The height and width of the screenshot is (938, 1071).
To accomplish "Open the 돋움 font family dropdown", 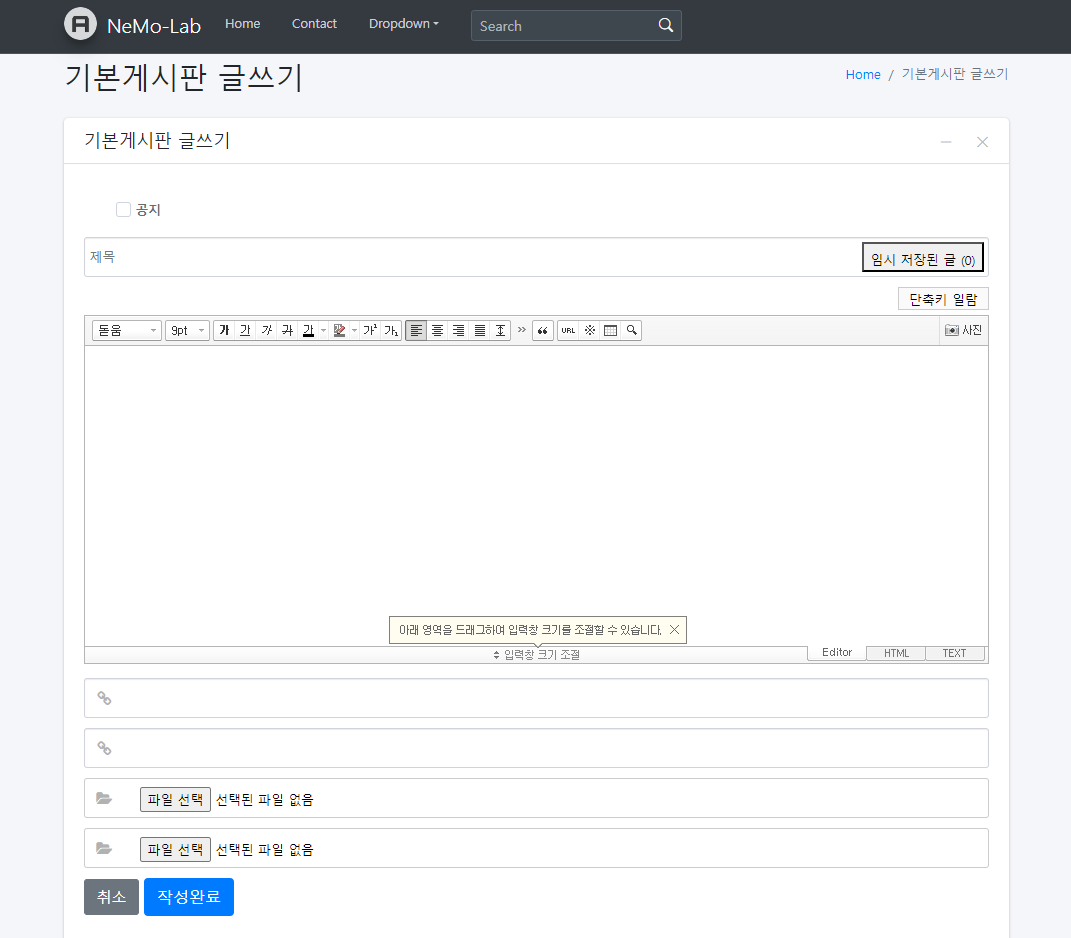I will point(127,330).
